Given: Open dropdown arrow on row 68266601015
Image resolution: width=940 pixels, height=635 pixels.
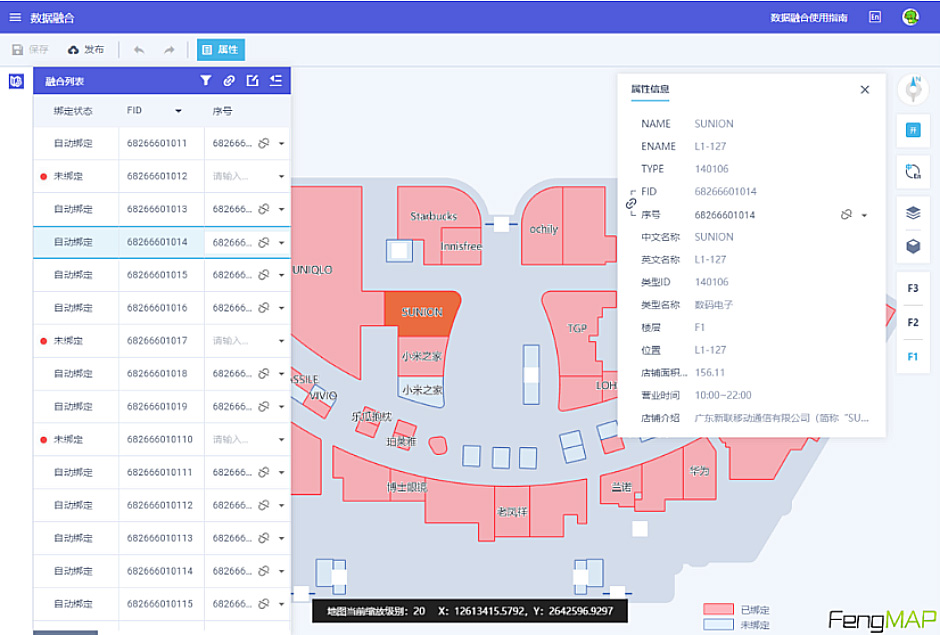Looking at the screenshot, I should point(279,275).
